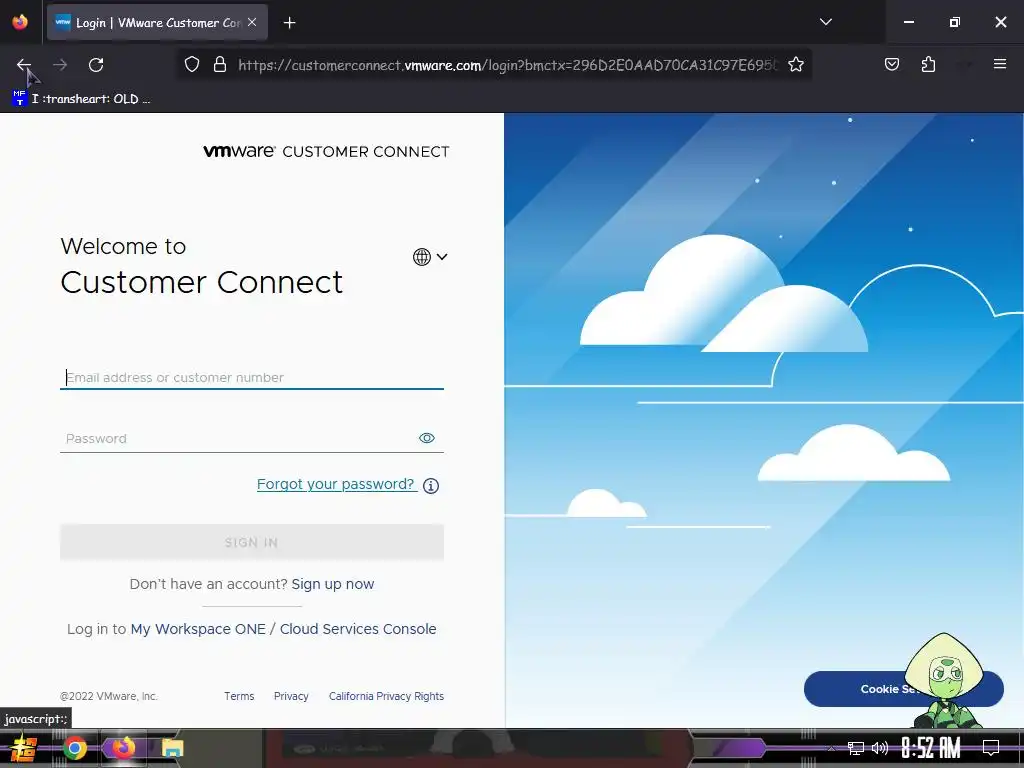Open the Firefox hamburger application menu
This screenshot has width=1024, height=768.
(999, 64)
